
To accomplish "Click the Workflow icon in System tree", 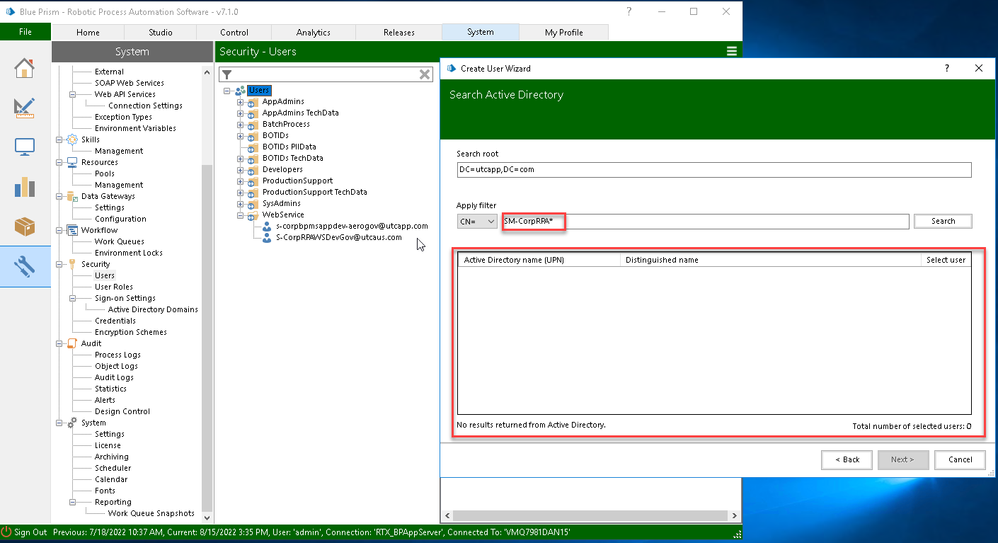I will [72, 230].
